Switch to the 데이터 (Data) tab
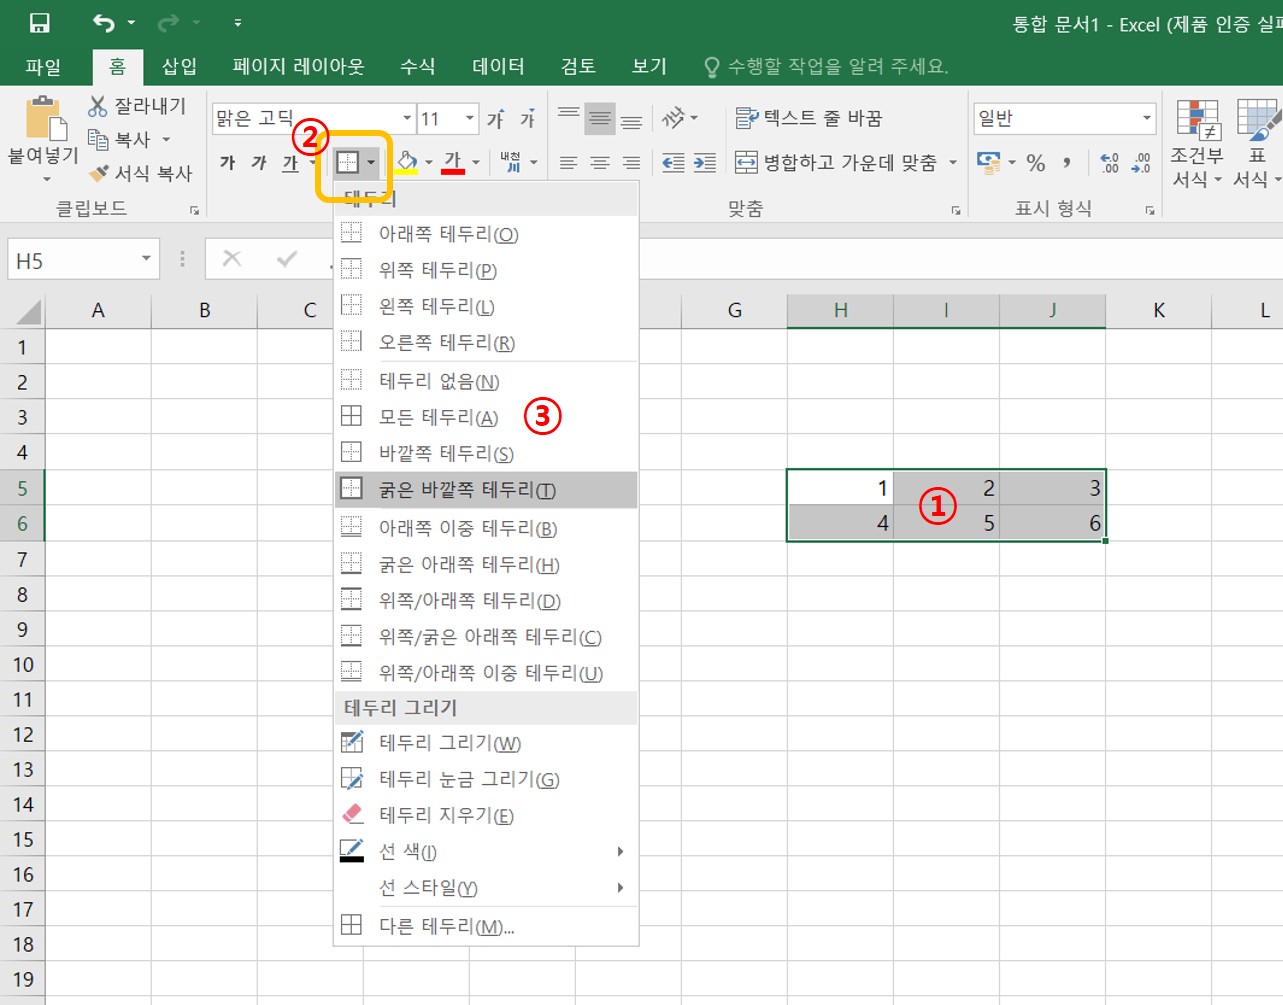This screenshot has height=1005, width=1283. point(498,67)
